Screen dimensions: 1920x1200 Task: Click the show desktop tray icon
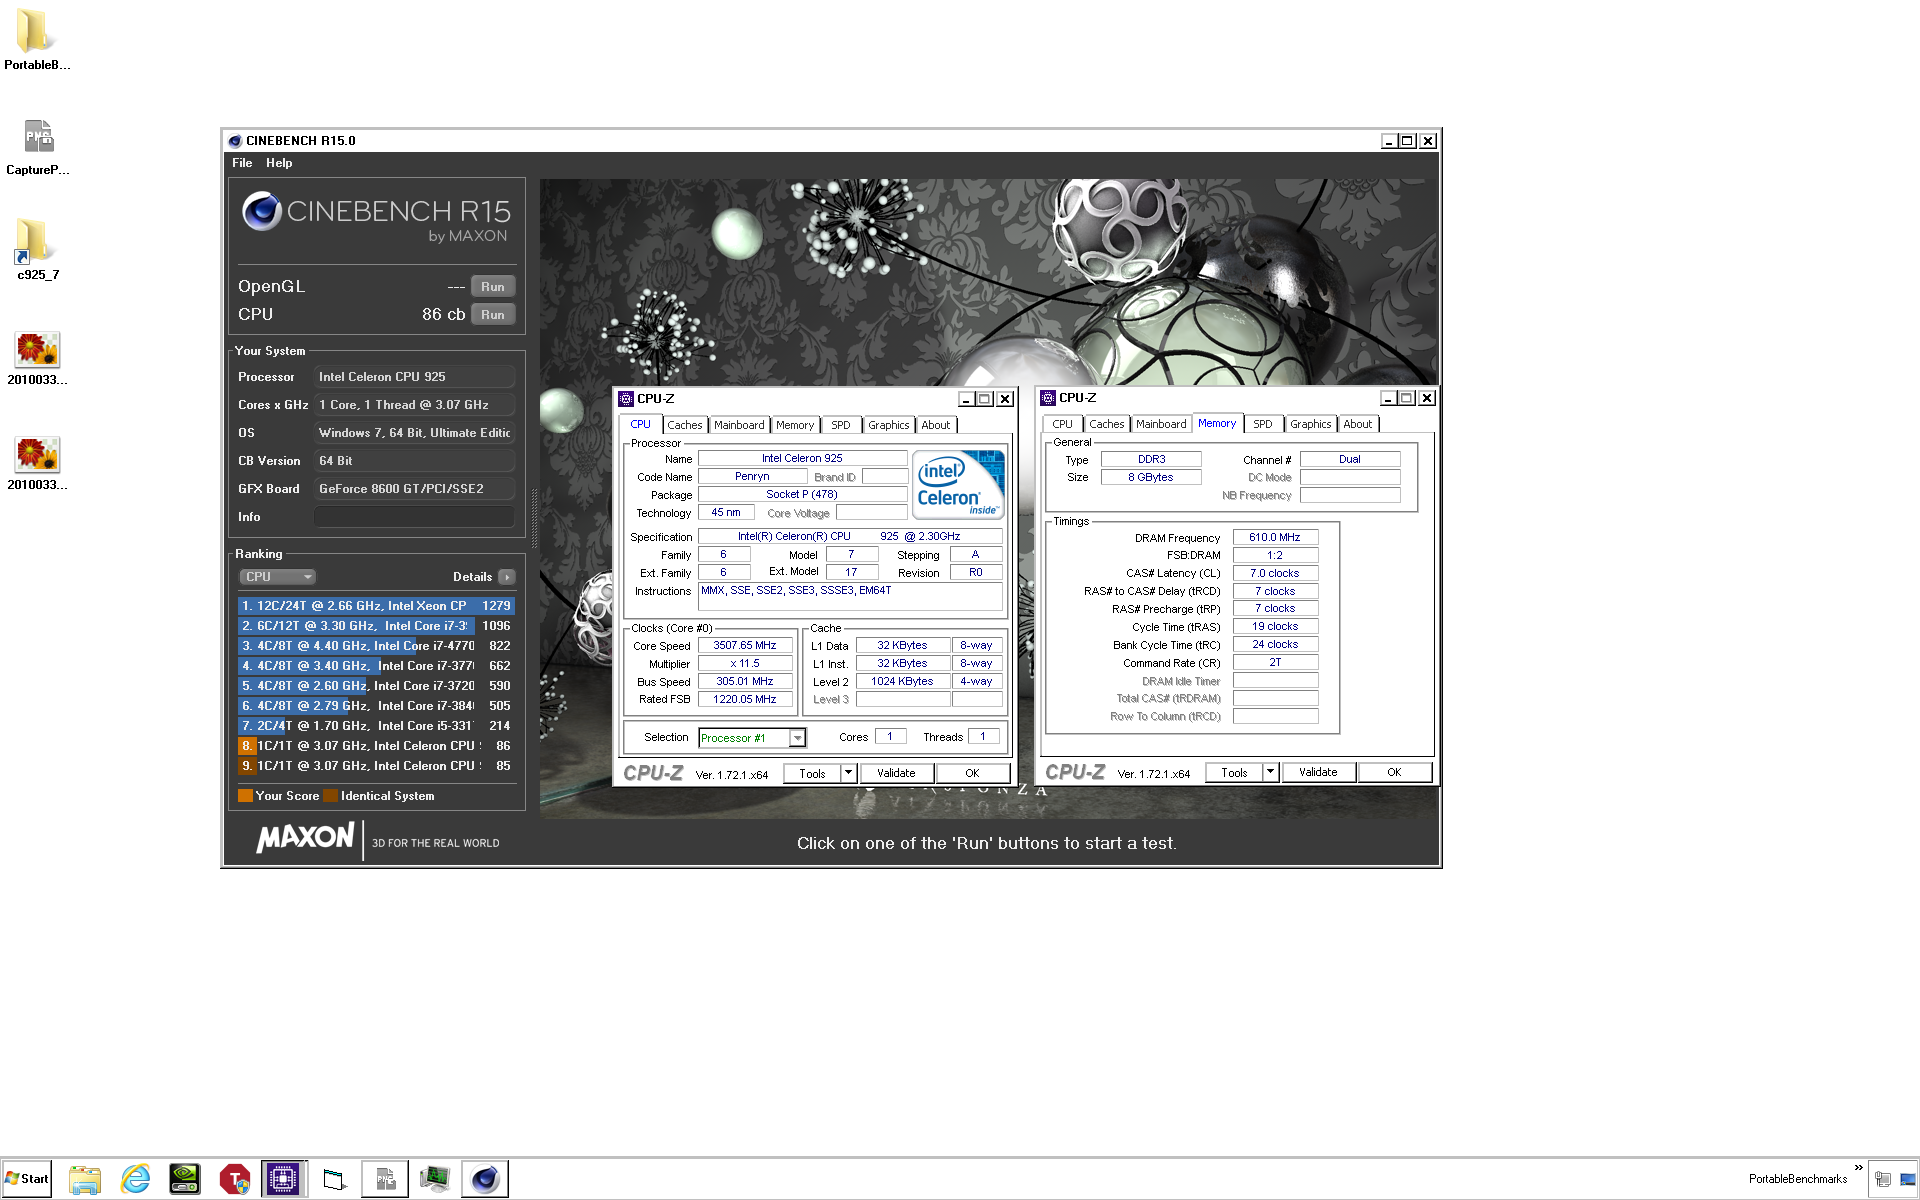(1908, 1179)
